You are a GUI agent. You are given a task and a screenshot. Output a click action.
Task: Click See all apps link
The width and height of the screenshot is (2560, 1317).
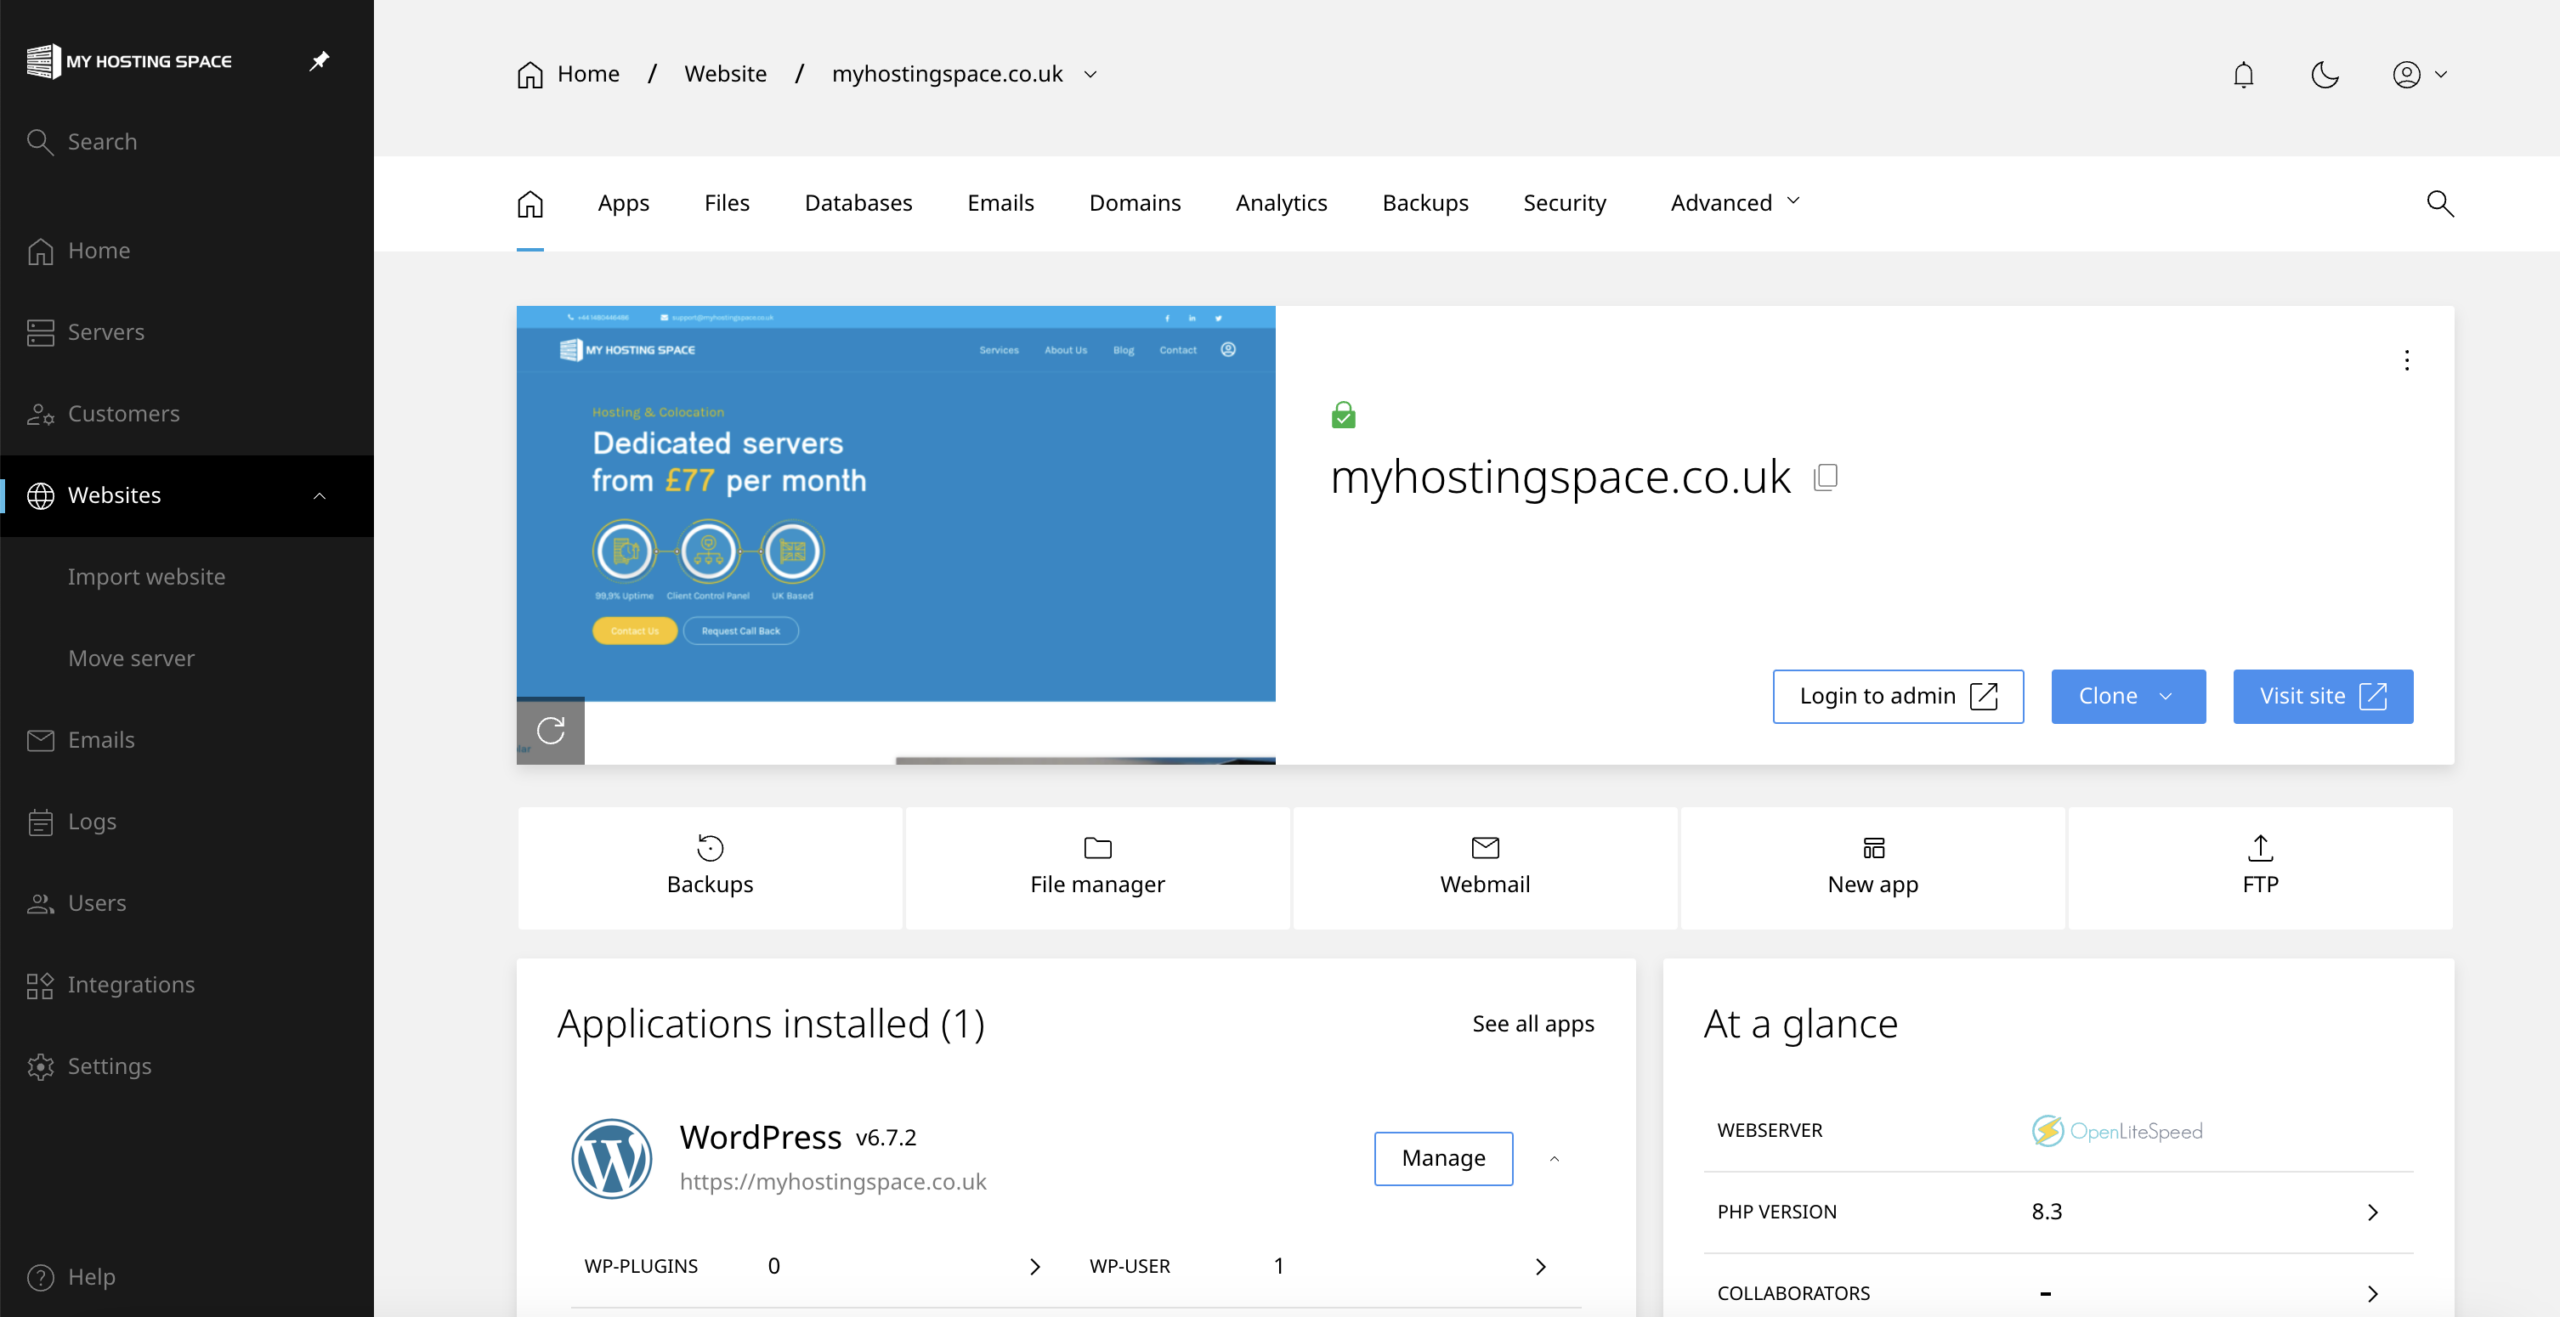coord(1533,1024)
